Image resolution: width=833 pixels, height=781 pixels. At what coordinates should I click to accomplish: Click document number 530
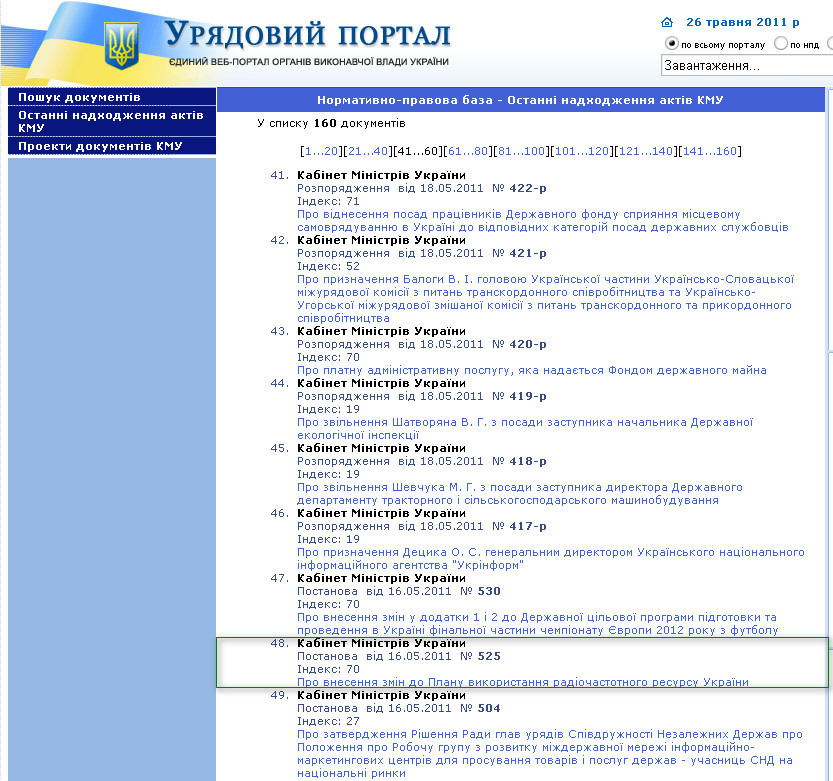coord(489,591)
